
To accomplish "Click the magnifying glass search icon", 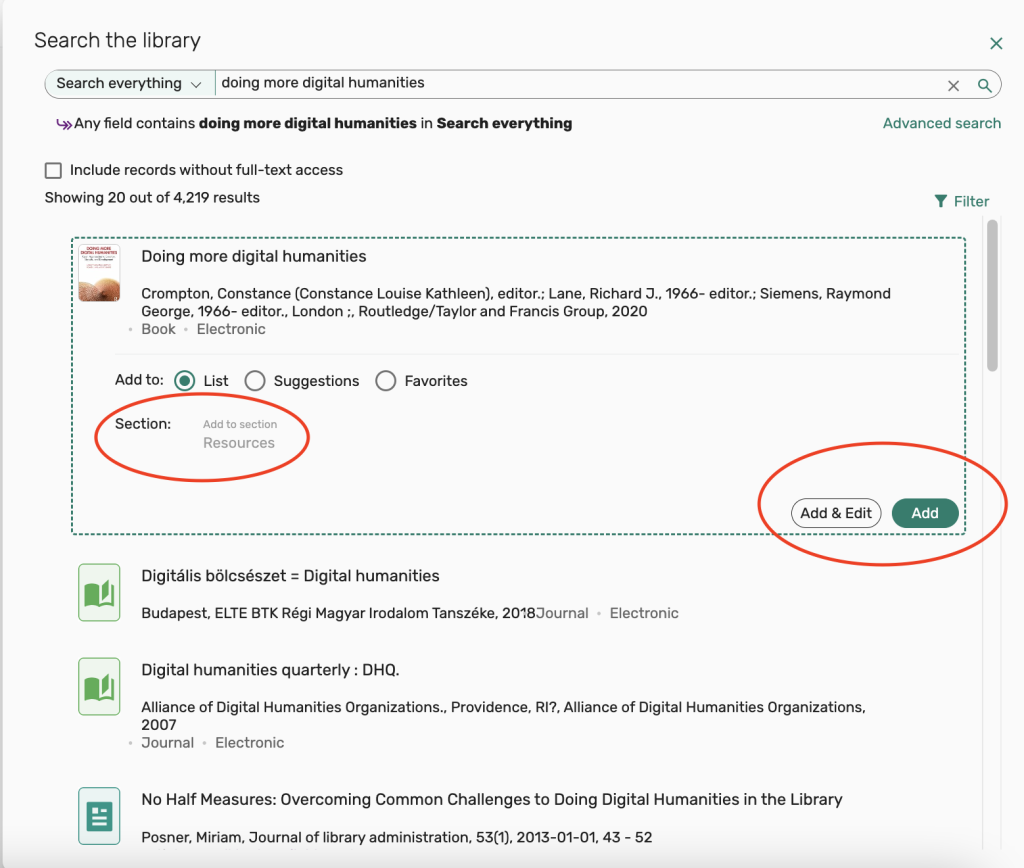I will pyautogui.click(x=984, y=85).
